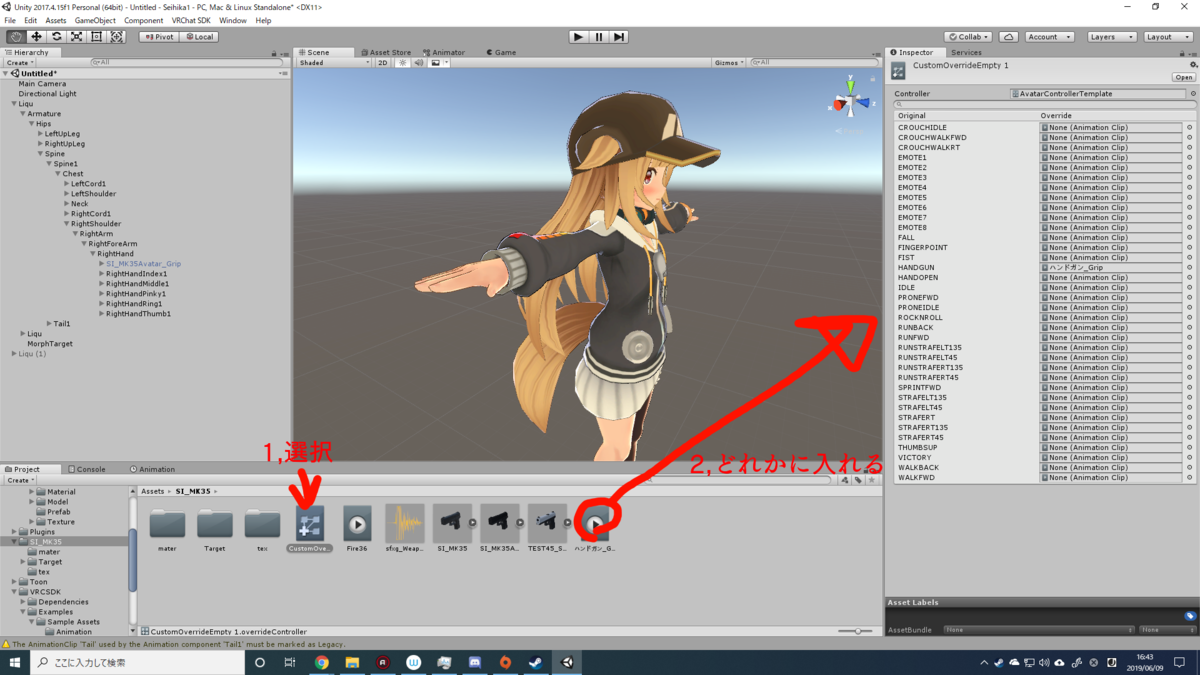Toggle Pivot handle position button
The height and width of the screenshot is (675, 1200).
158,37
